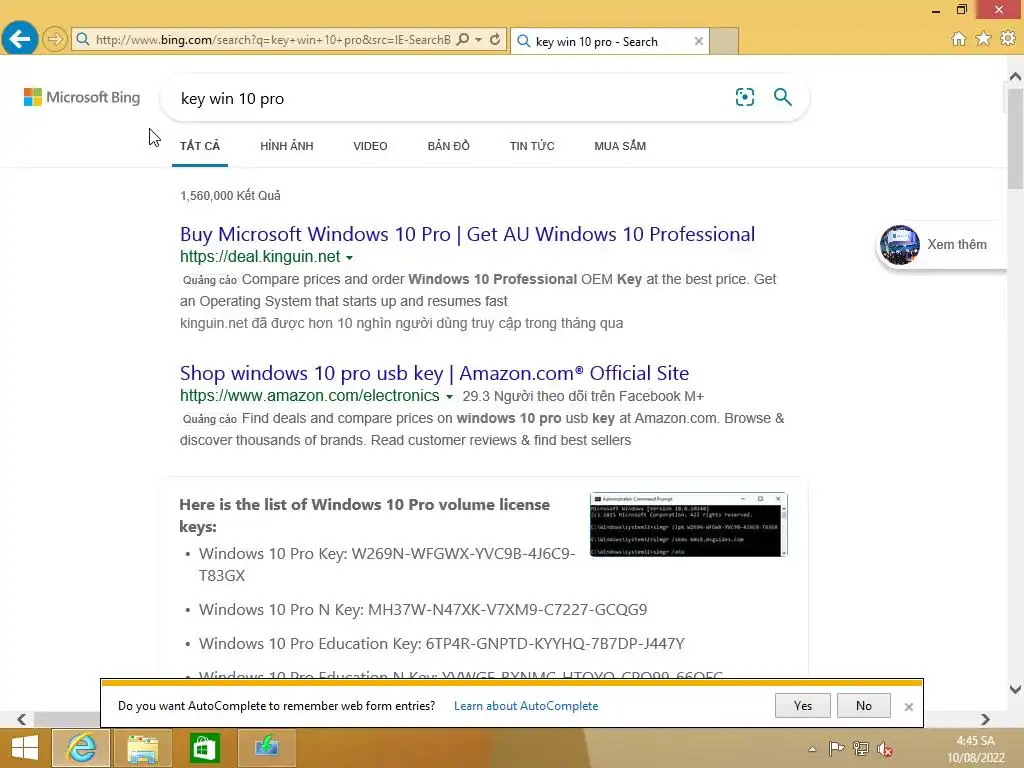Click the Windows 10 Pro Key W269N line
1024x768 pixels.
click(387, 564)
